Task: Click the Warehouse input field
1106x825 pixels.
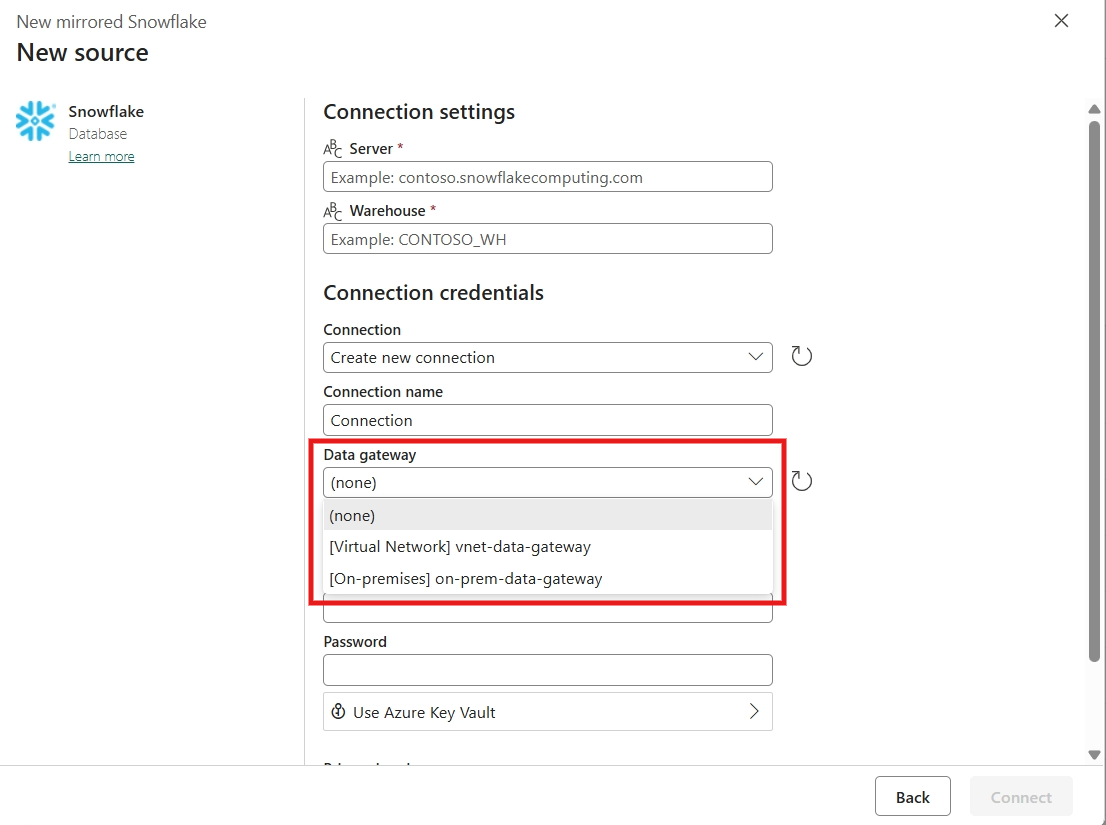Action: pos(548,238)
